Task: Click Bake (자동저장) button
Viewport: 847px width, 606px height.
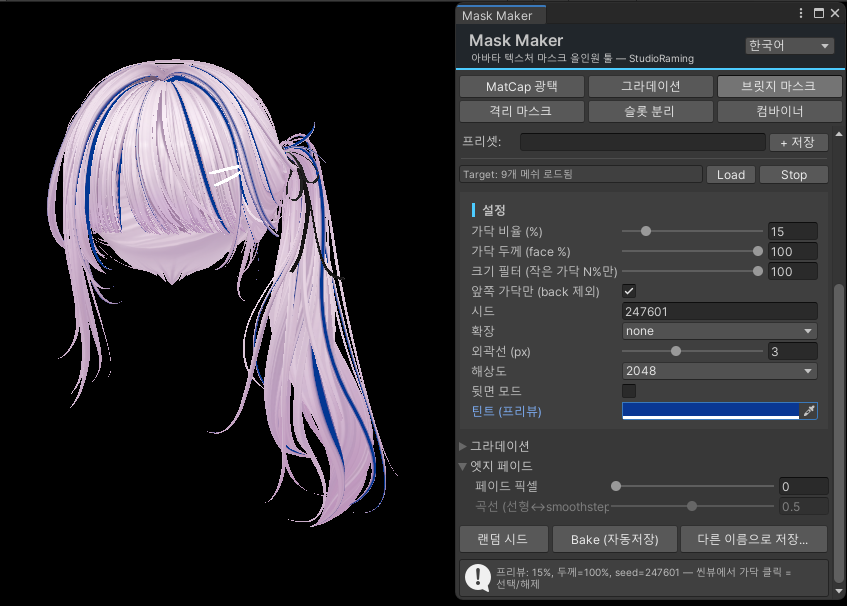Action: click(615, 539)
